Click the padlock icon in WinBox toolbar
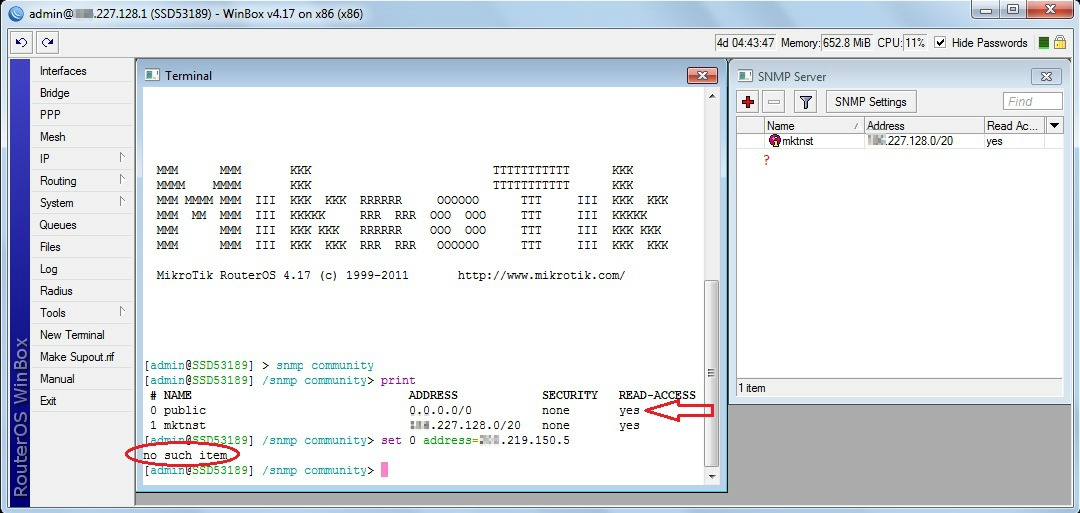The image size is (1080, 513). 1060,43
